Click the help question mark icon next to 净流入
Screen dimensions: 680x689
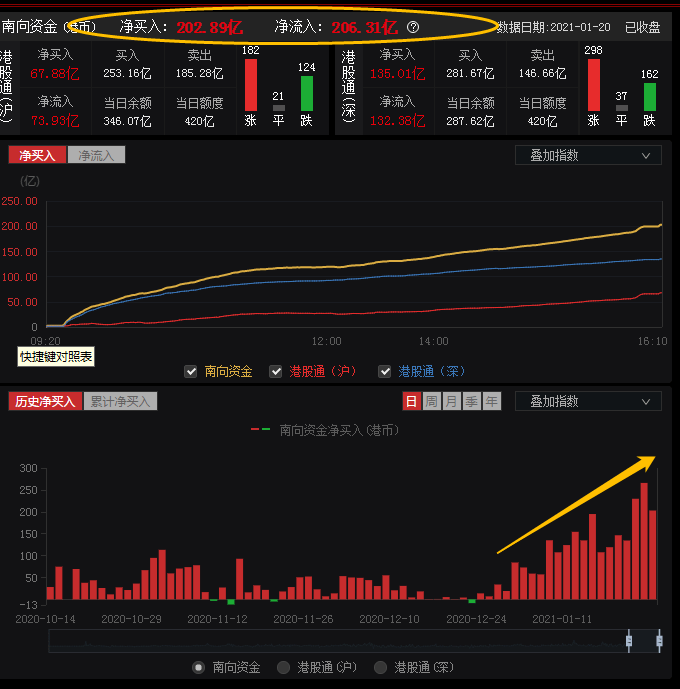[413, 27]
